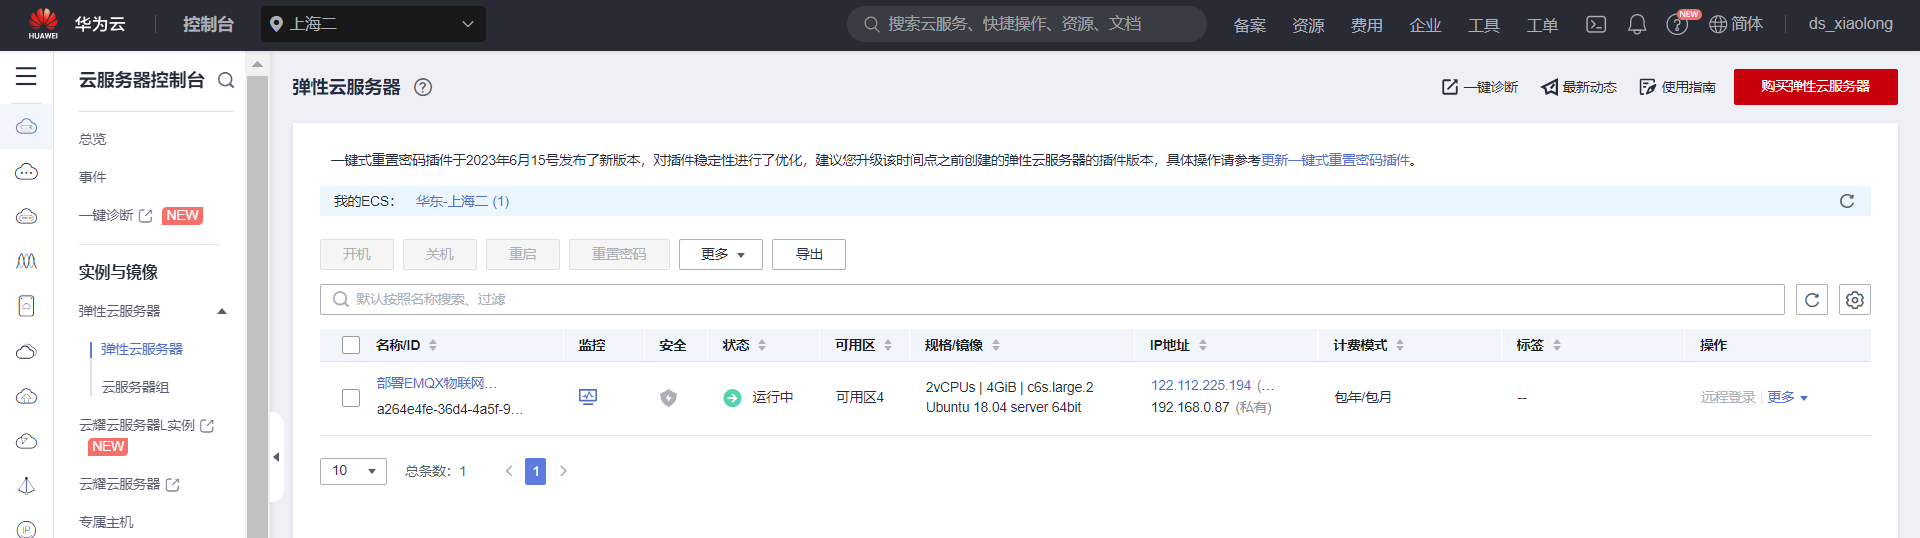The height and width of the screenshot is (538, 1920).
Task: Open 工单 in top navigation
Action: coord(1542,25)
